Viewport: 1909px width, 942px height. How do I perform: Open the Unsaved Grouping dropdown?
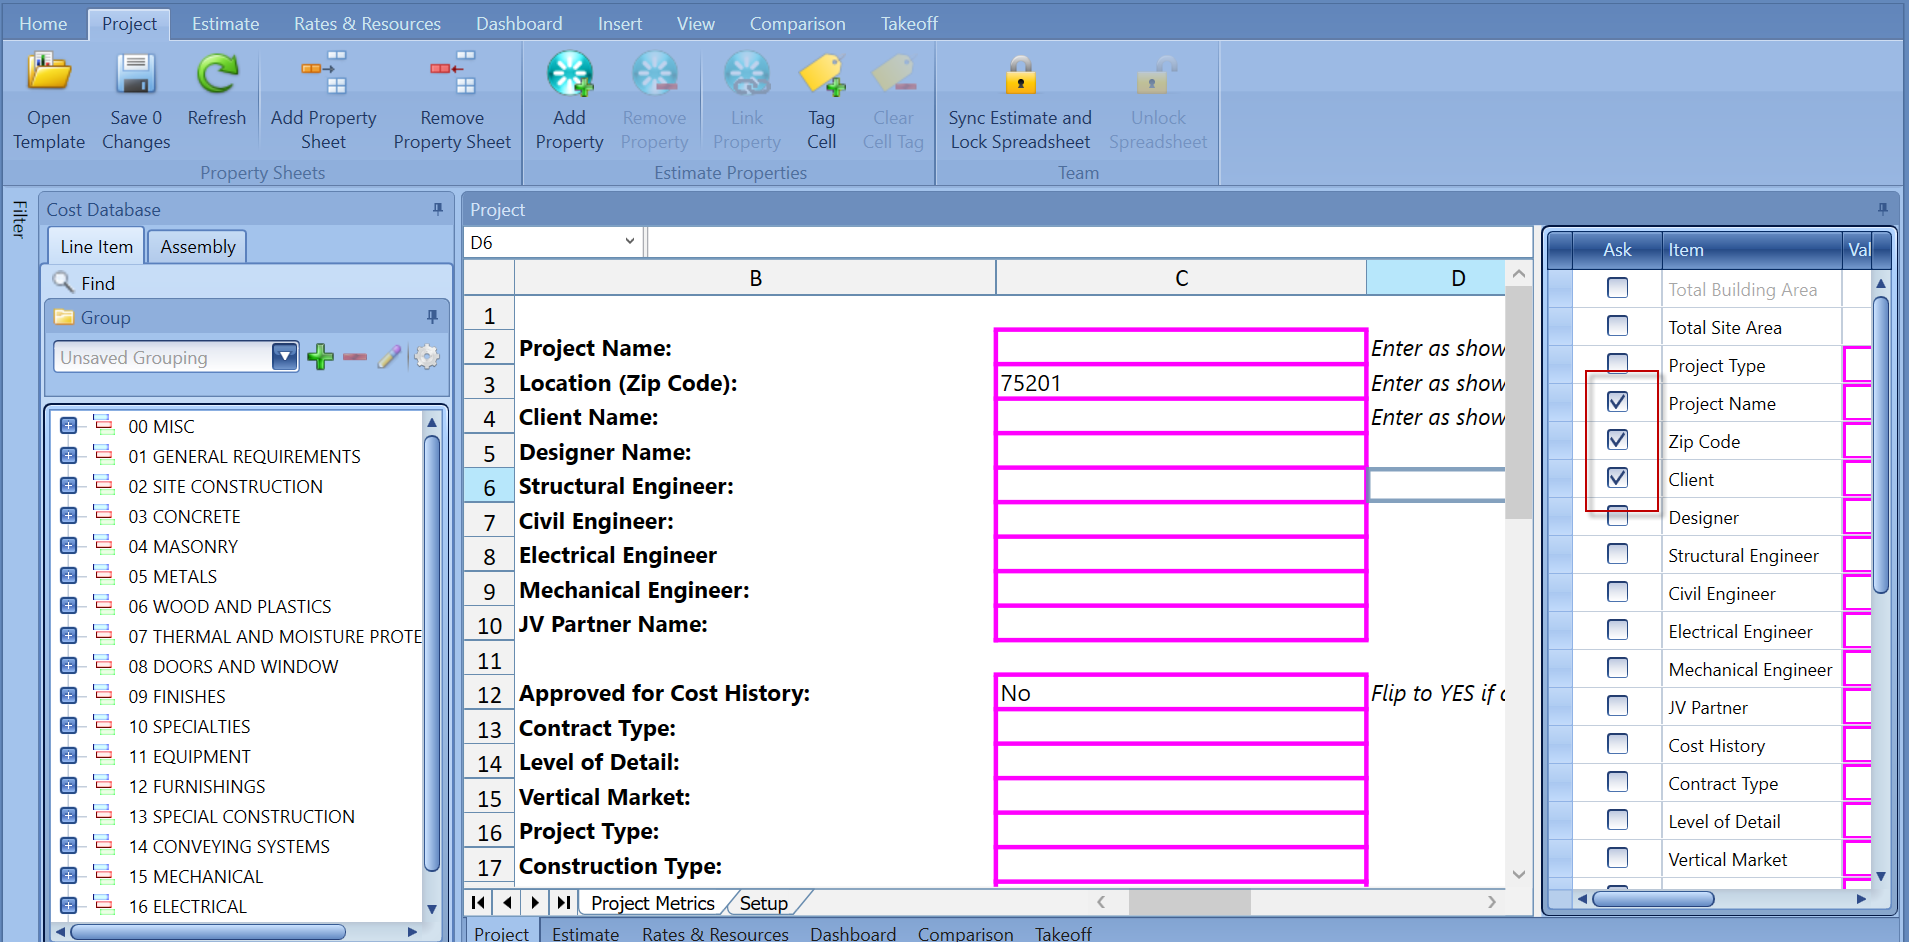coord(285,356)
